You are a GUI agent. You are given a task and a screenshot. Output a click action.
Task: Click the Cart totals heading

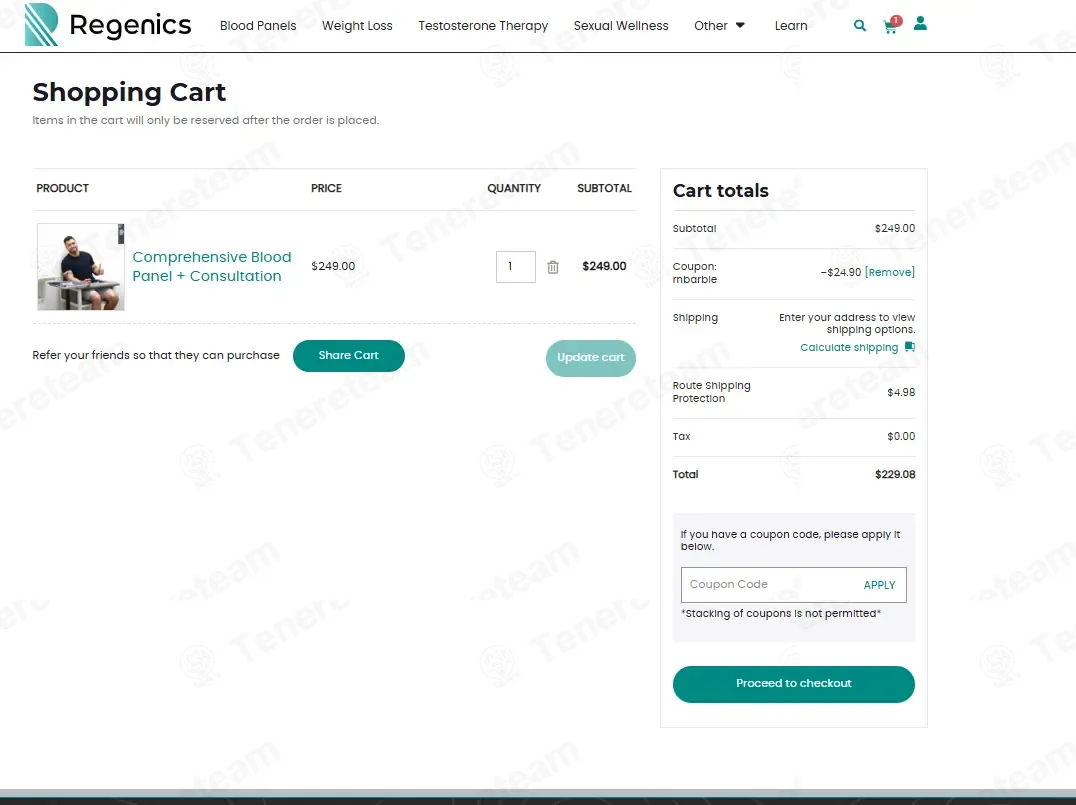(x=721, y=191)
